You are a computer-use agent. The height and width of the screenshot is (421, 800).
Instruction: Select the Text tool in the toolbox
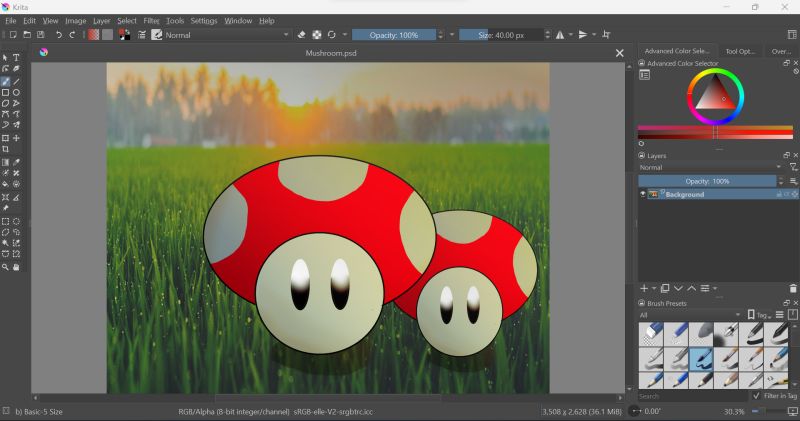(x=17, y=58)
